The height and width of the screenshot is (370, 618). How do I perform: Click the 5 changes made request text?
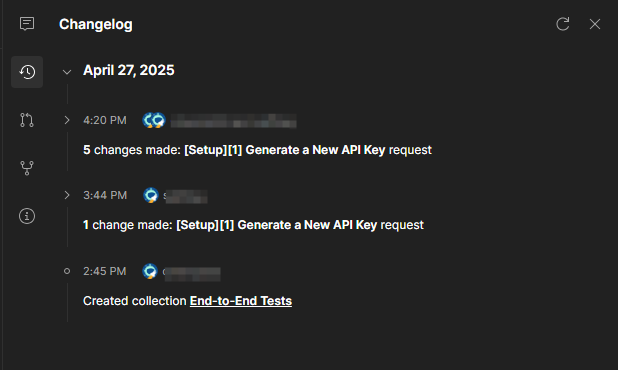point(257,150)
